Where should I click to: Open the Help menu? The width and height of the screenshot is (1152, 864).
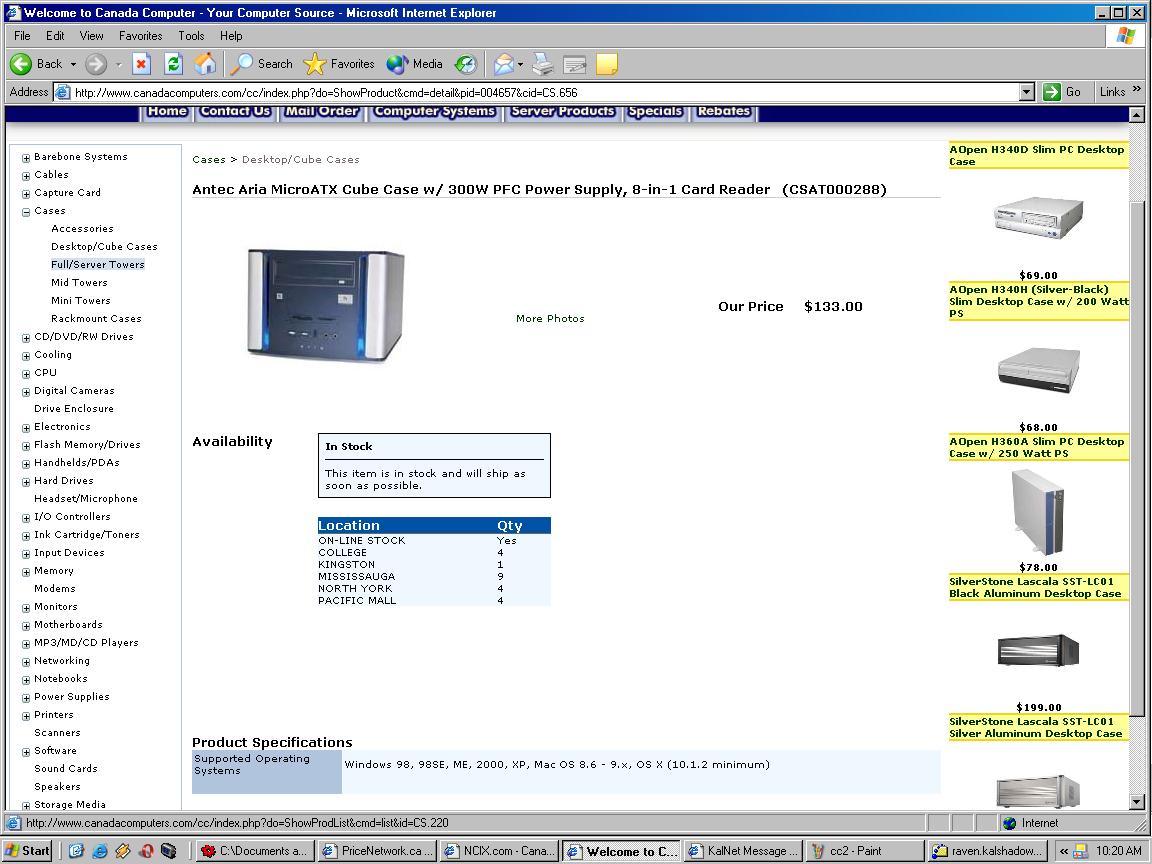(x=231, y=35)
